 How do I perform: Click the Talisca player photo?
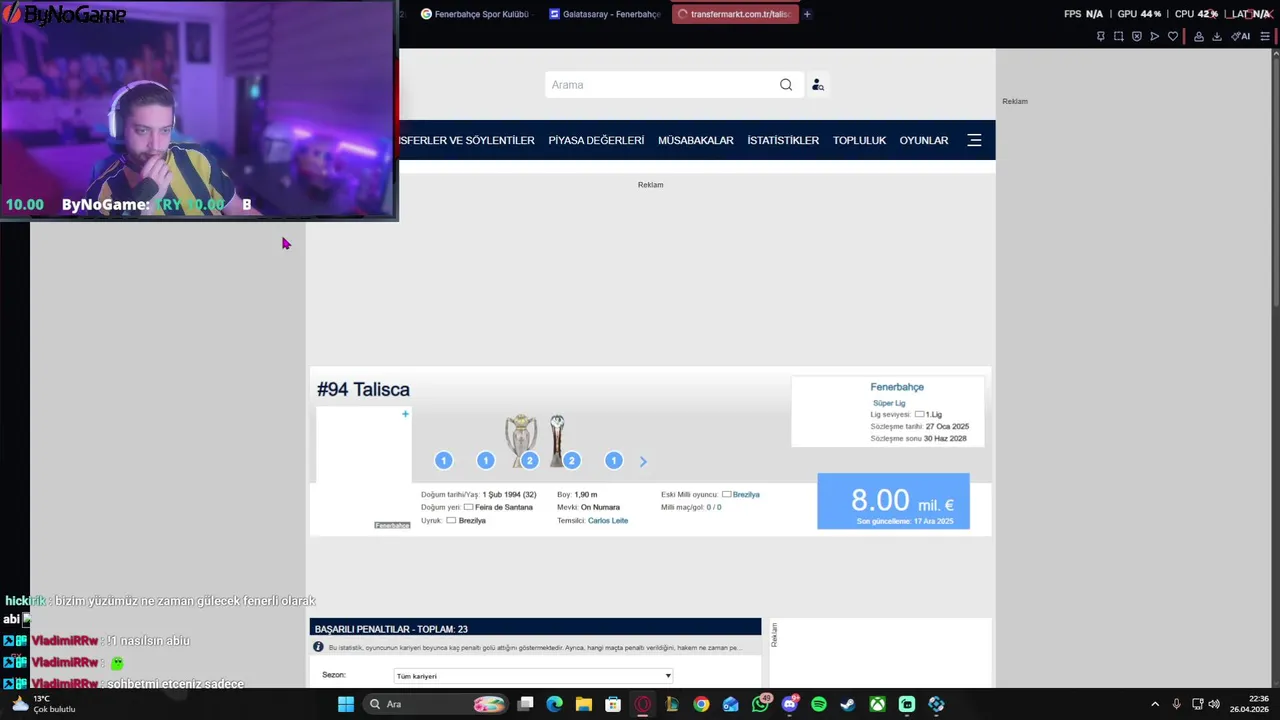(x=364, y=470)
